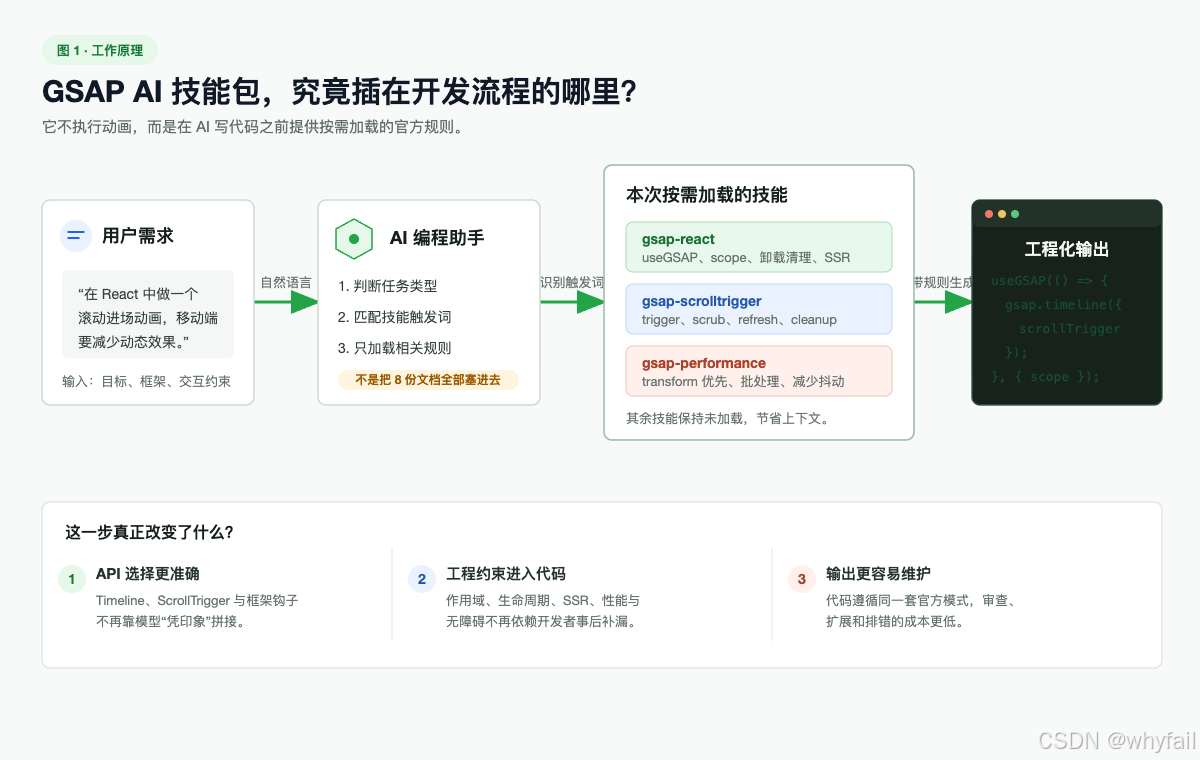
Task: Click the quoted React request text box
Action: [x=148, y=314]
